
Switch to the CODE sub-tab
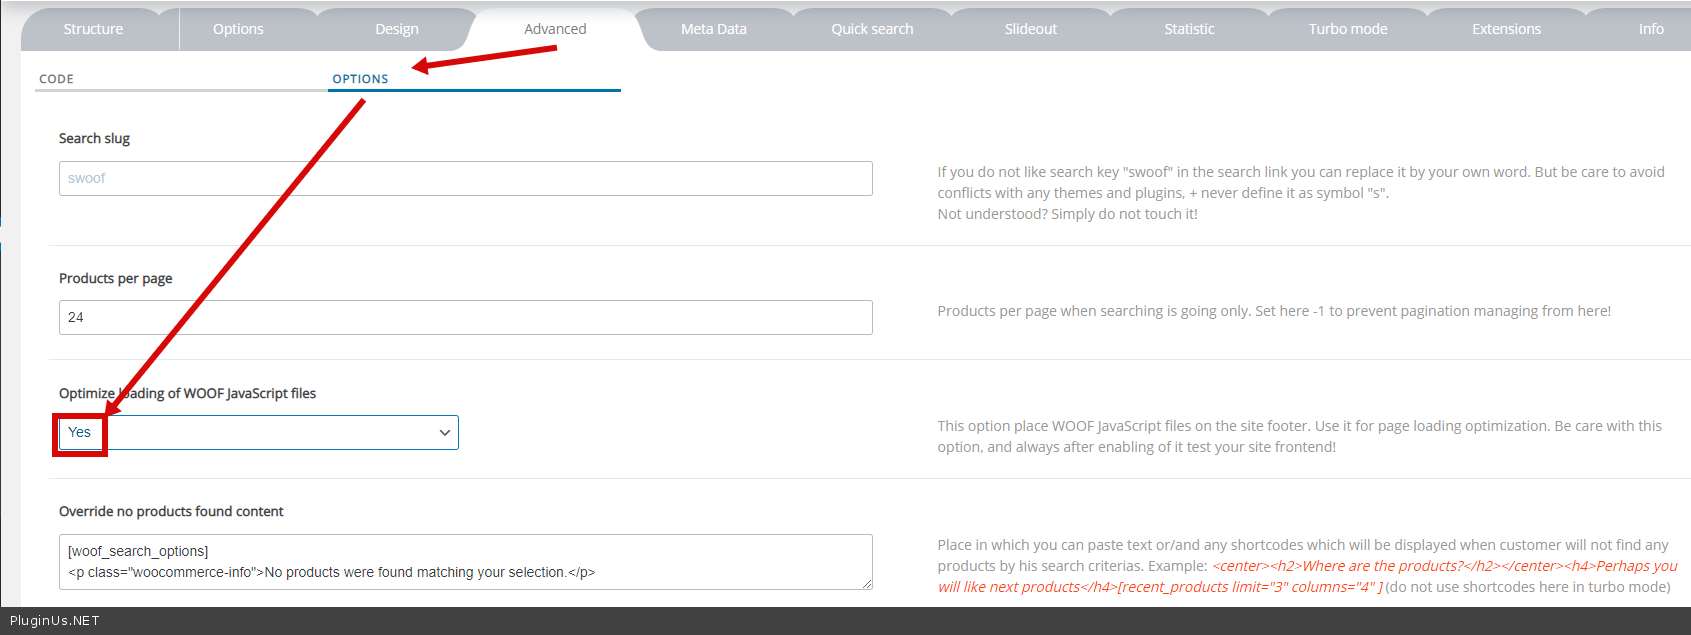pyautogui.click(x=57, y=79)
